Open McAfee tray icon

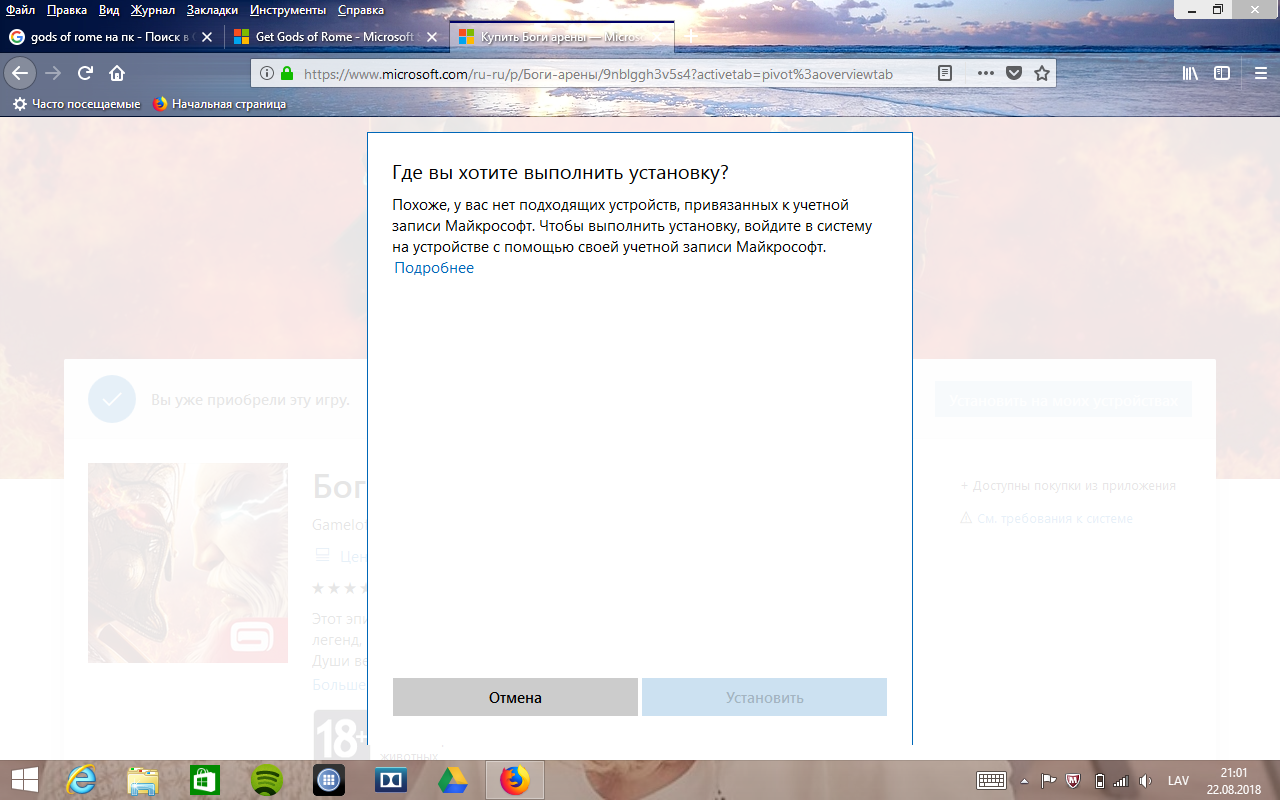pos(1074,781)
